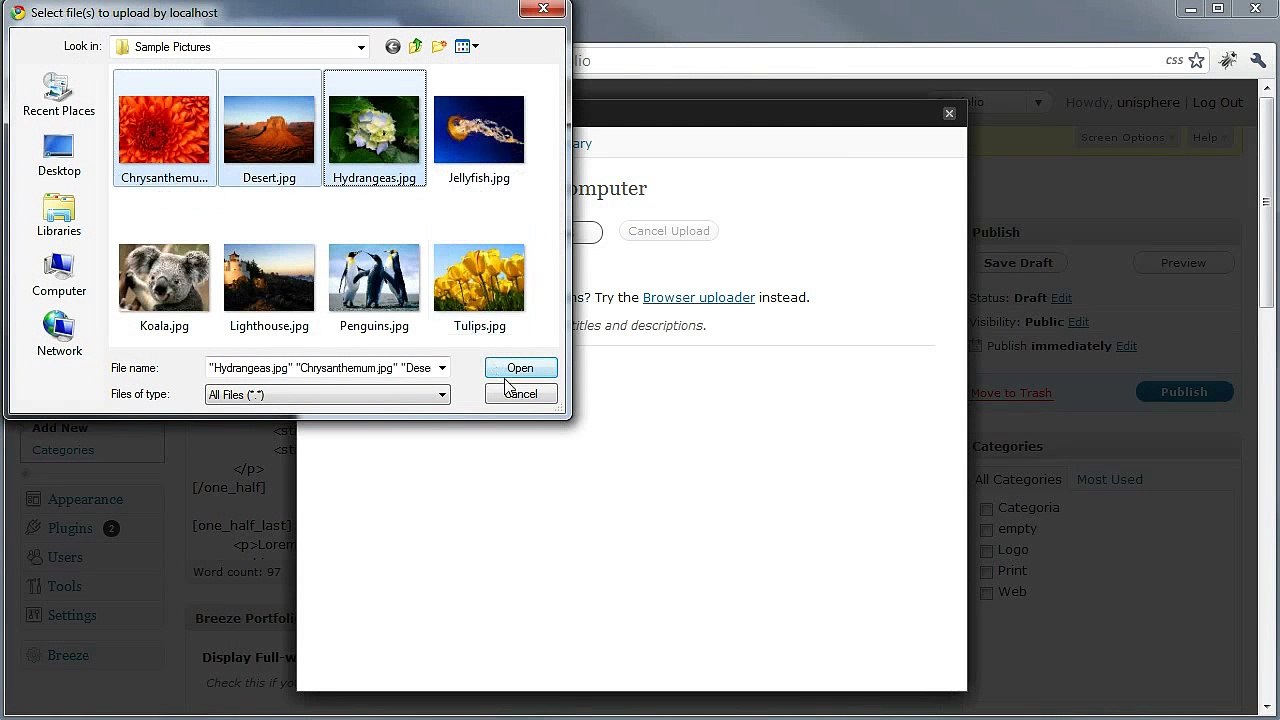Click the Log Out link
This screenshot has height=720, width=1280.
[x=1218, y=102]
